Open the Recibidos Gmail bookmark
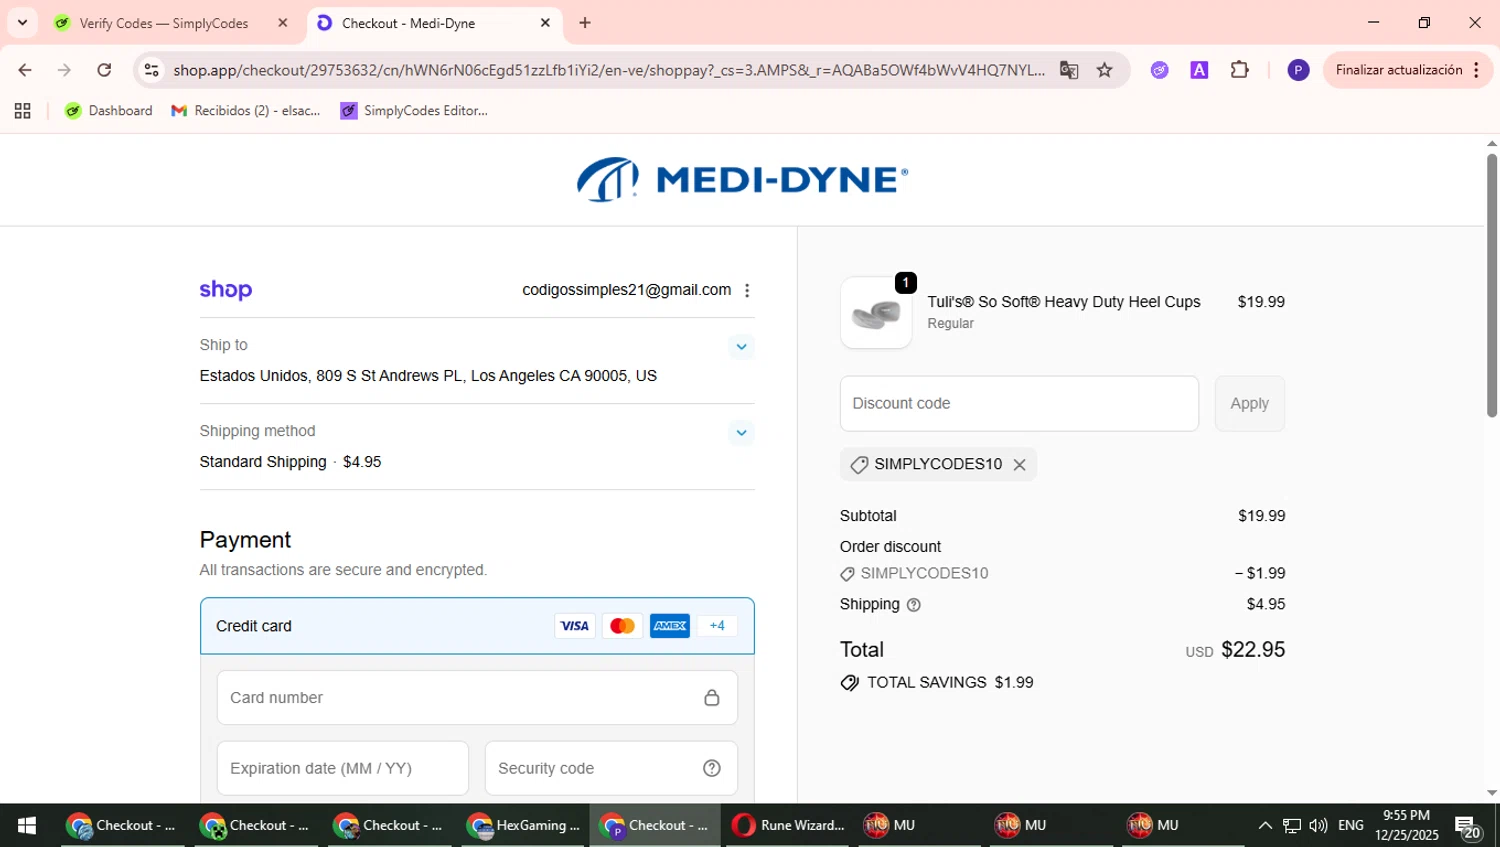1500x847 pixels. [x=246, y=111]
